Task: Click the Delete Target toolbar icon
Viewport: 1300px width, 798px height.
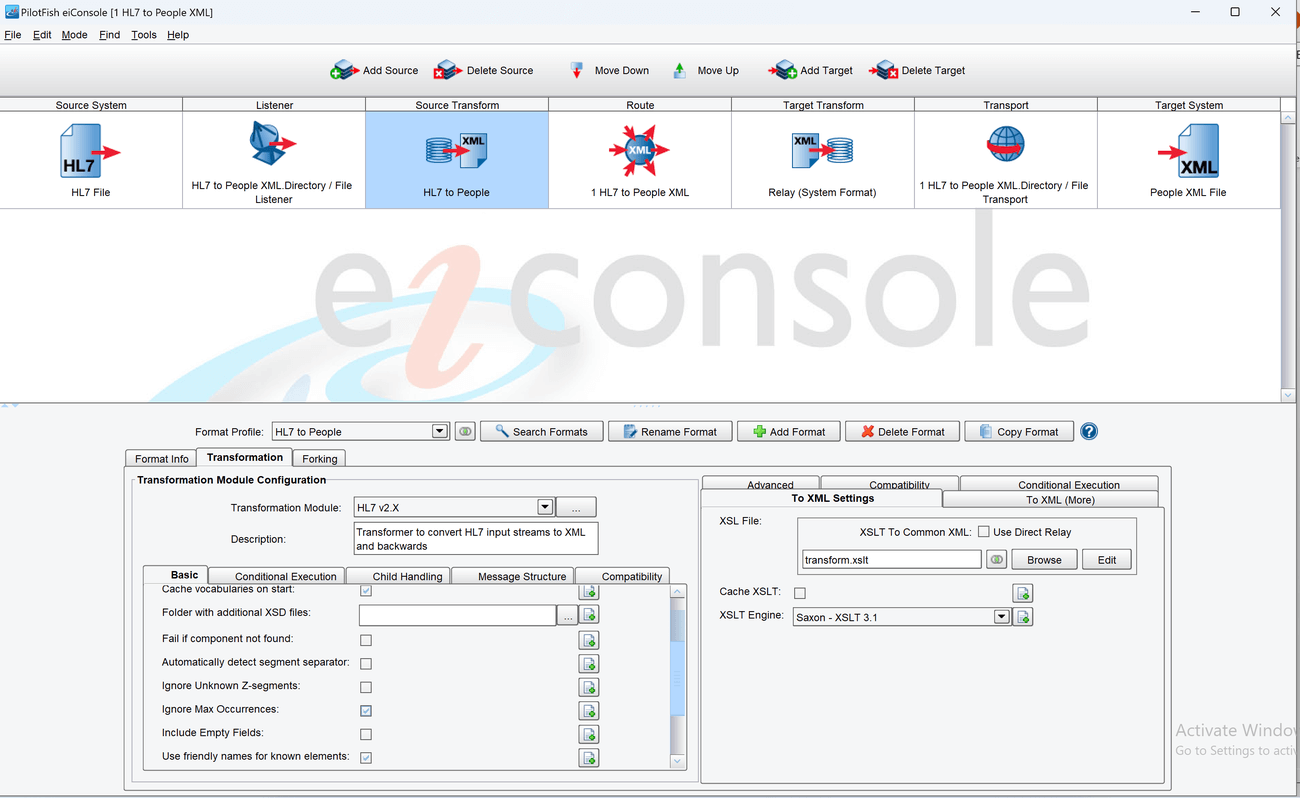Action: click(884, 70)
